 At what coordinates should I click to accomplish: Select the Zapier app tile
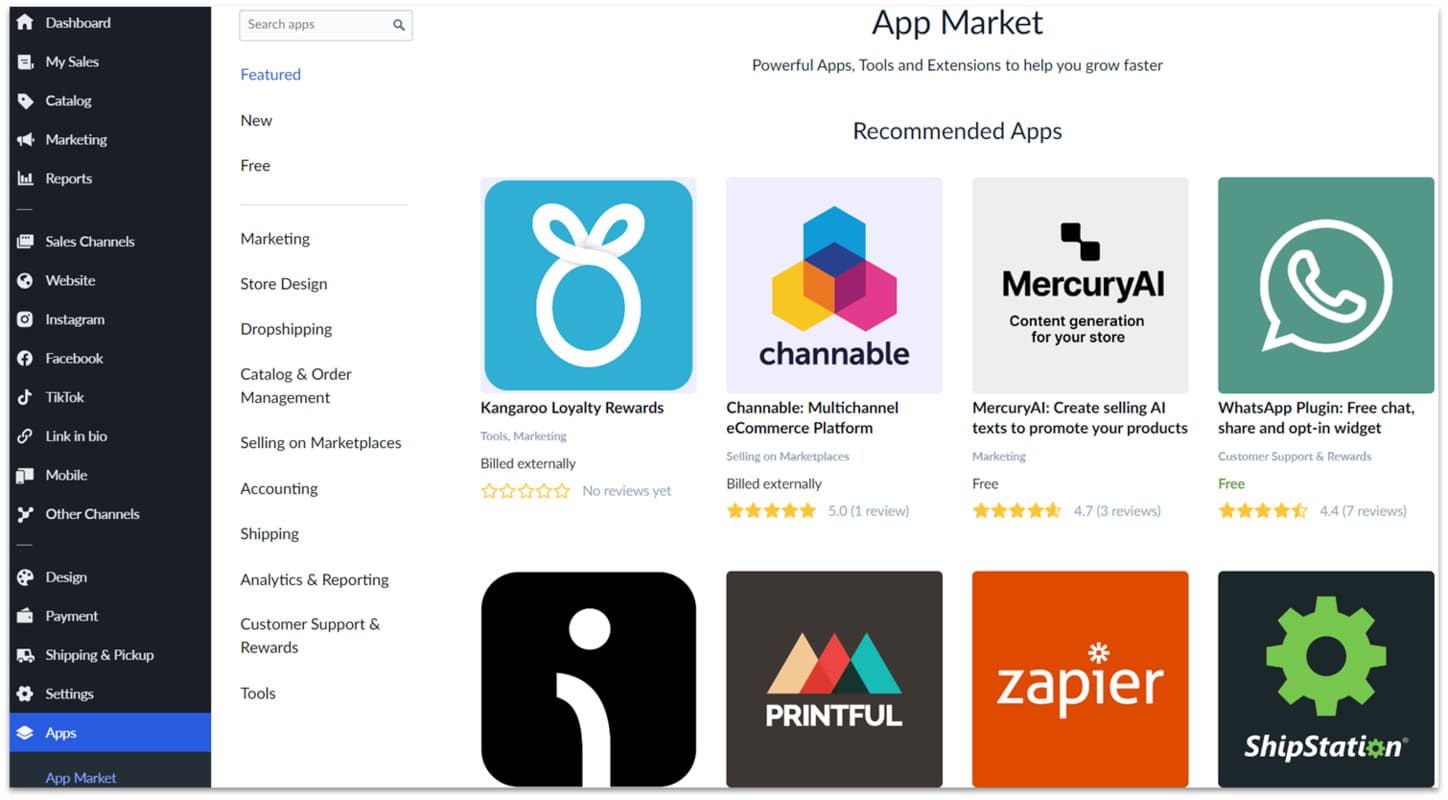[1080, 679]
